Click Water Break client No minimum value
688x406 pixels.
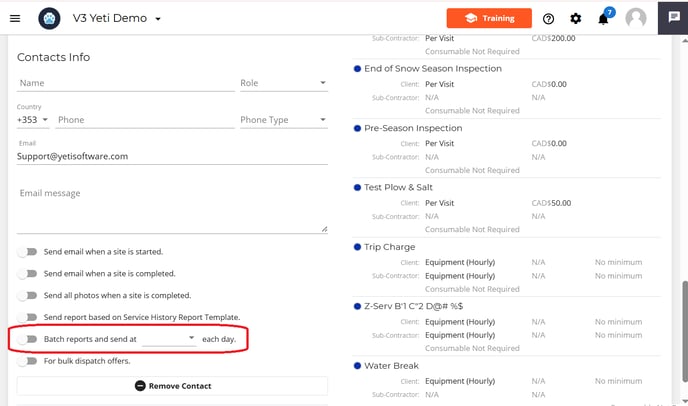coord(618,381)
